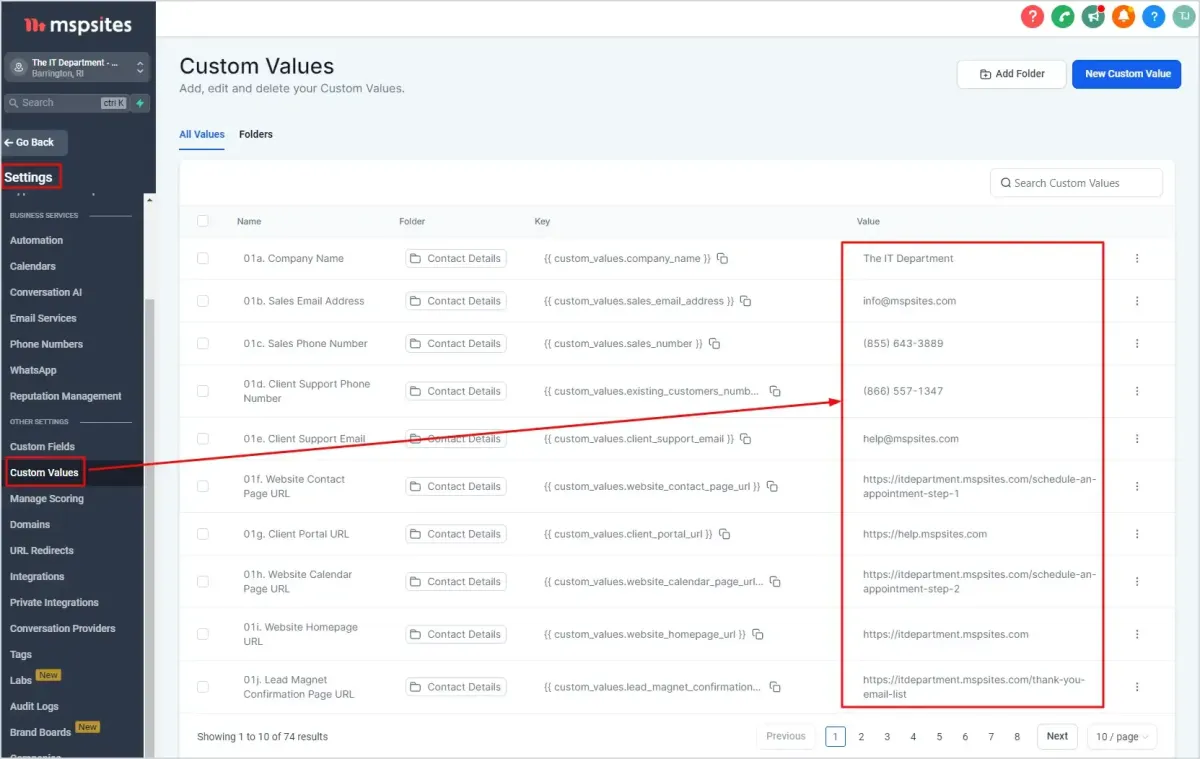The image size is (1200, 759).
Task: Open three-dot menu for Company Name row
Action: 1137,258
